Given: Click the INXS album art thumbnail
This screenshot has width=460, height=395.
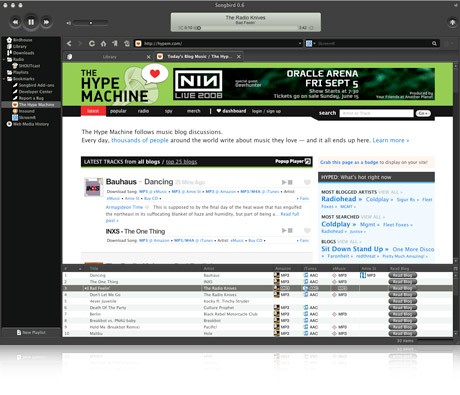Looking at the screenshot, I should (x=93, y=187).
